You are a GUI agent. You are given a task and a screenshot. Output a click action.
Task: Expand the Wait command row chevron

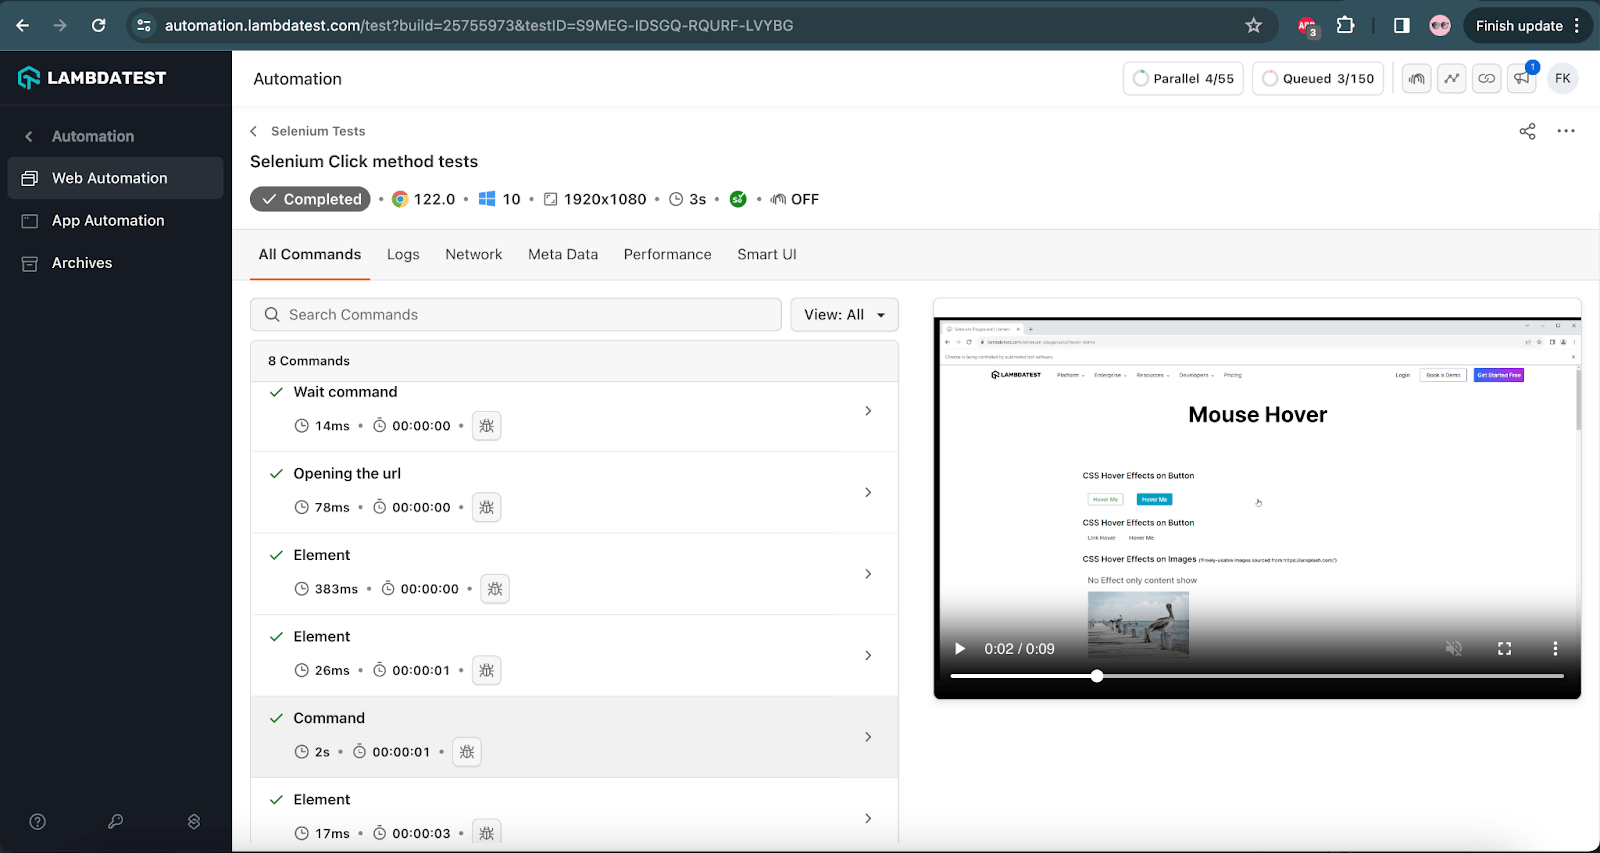(868, 411)
